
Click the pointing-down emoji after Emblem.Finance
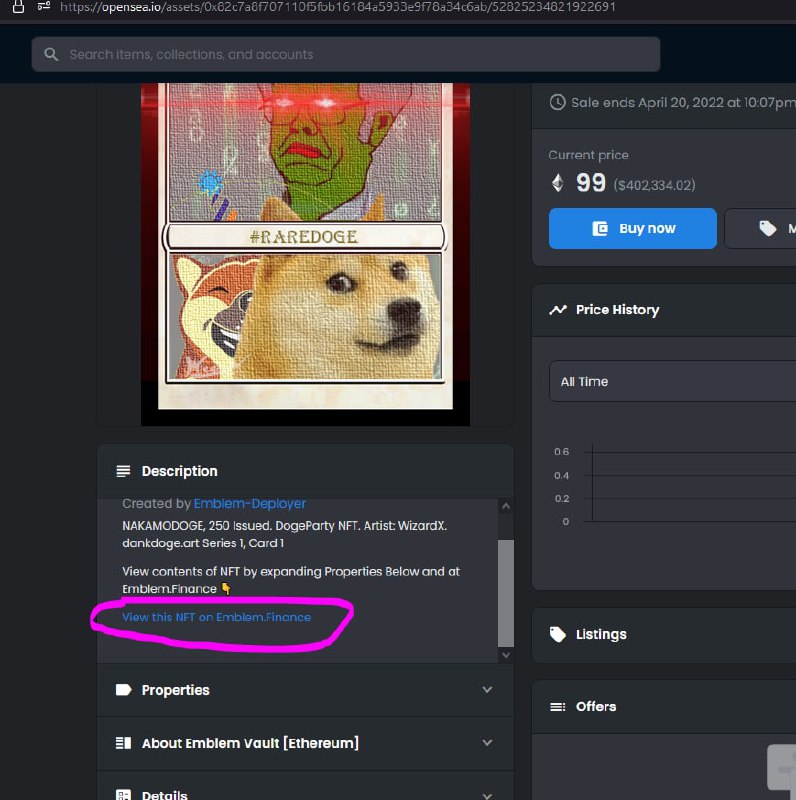pos(226,589)
